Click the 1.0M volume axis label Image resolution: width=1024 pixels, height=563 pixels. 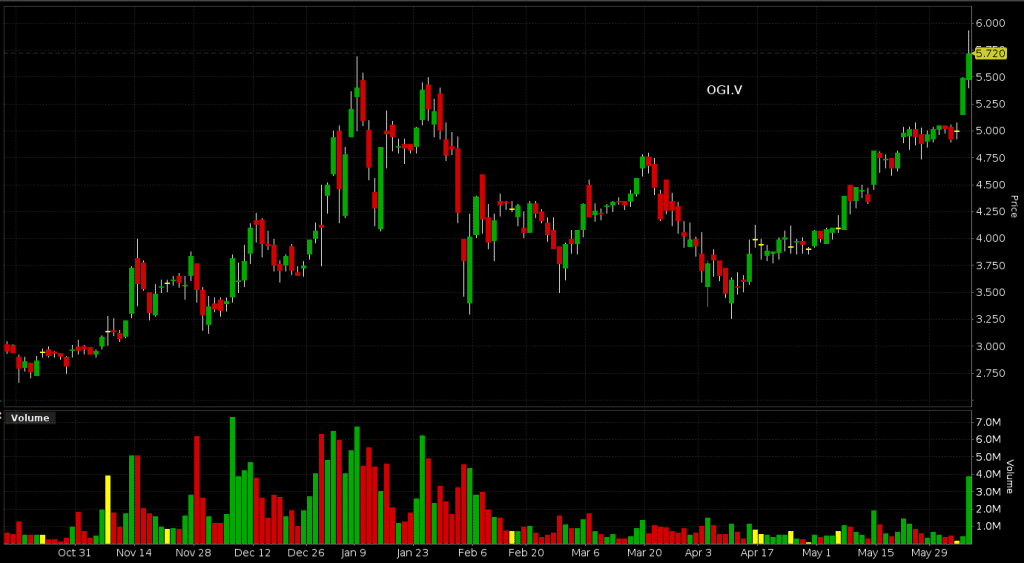click(x=989, y=526)
